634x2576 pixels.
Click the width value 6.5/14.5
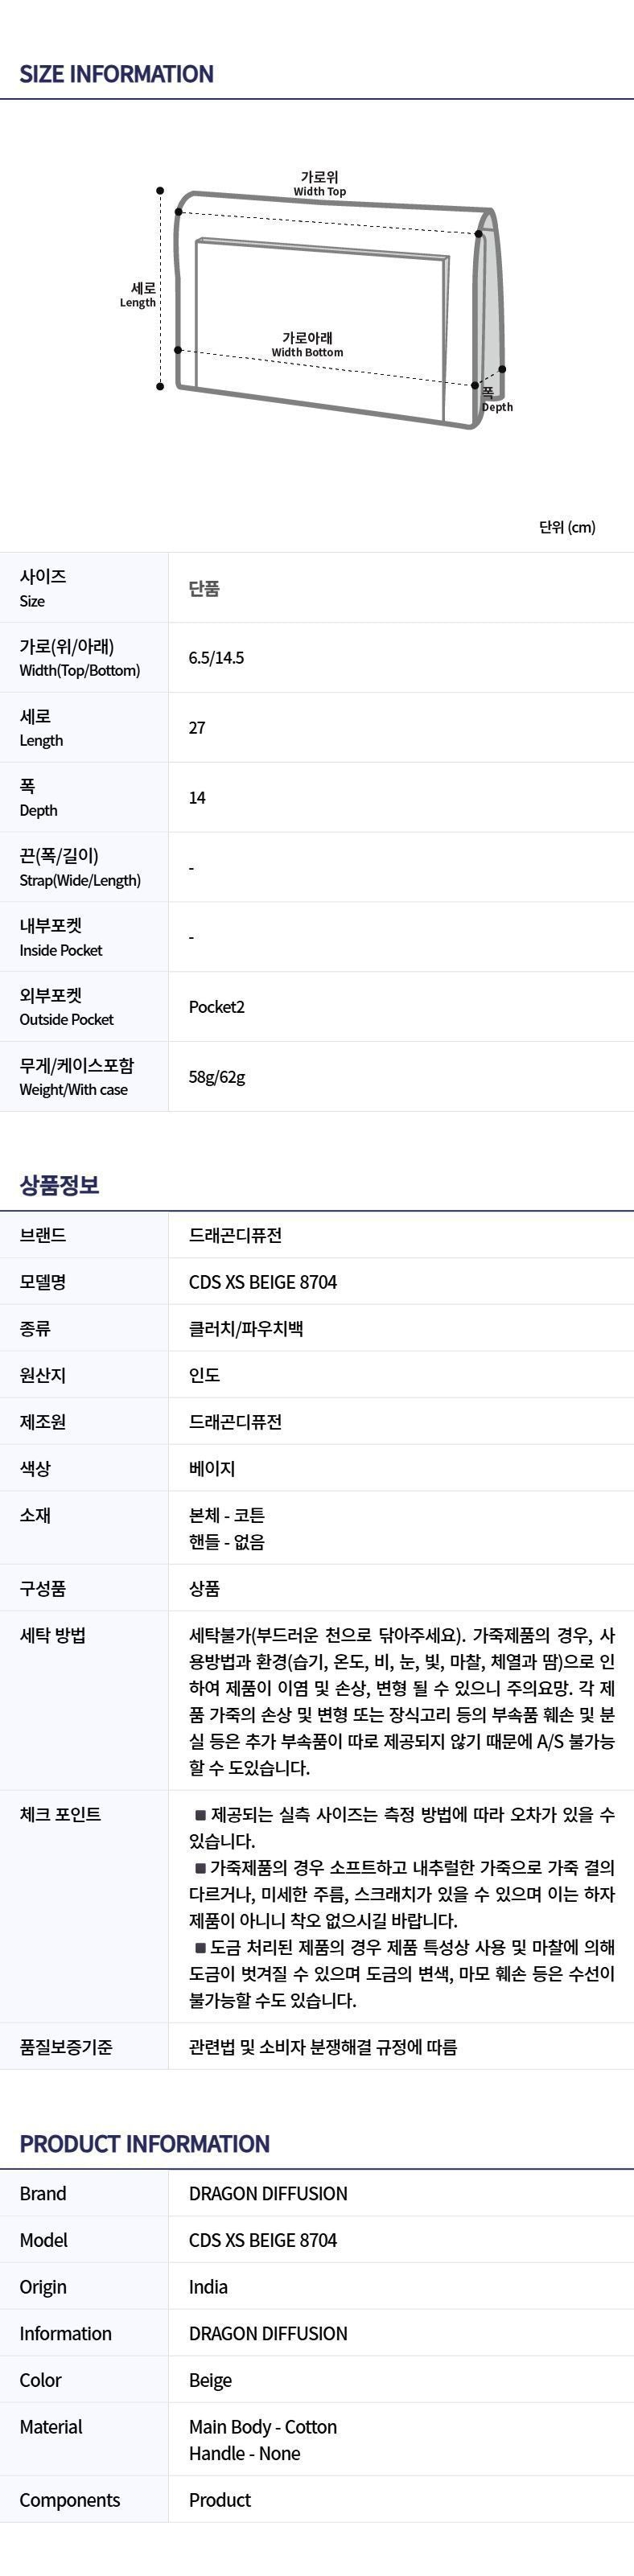click(216, 658)
